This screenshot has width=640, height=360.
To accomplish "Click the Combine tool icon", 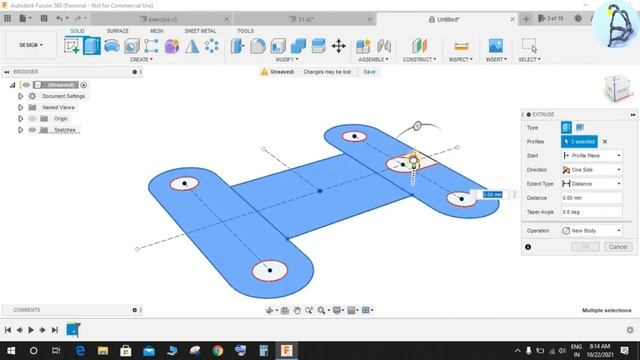I will coord(298,46).
